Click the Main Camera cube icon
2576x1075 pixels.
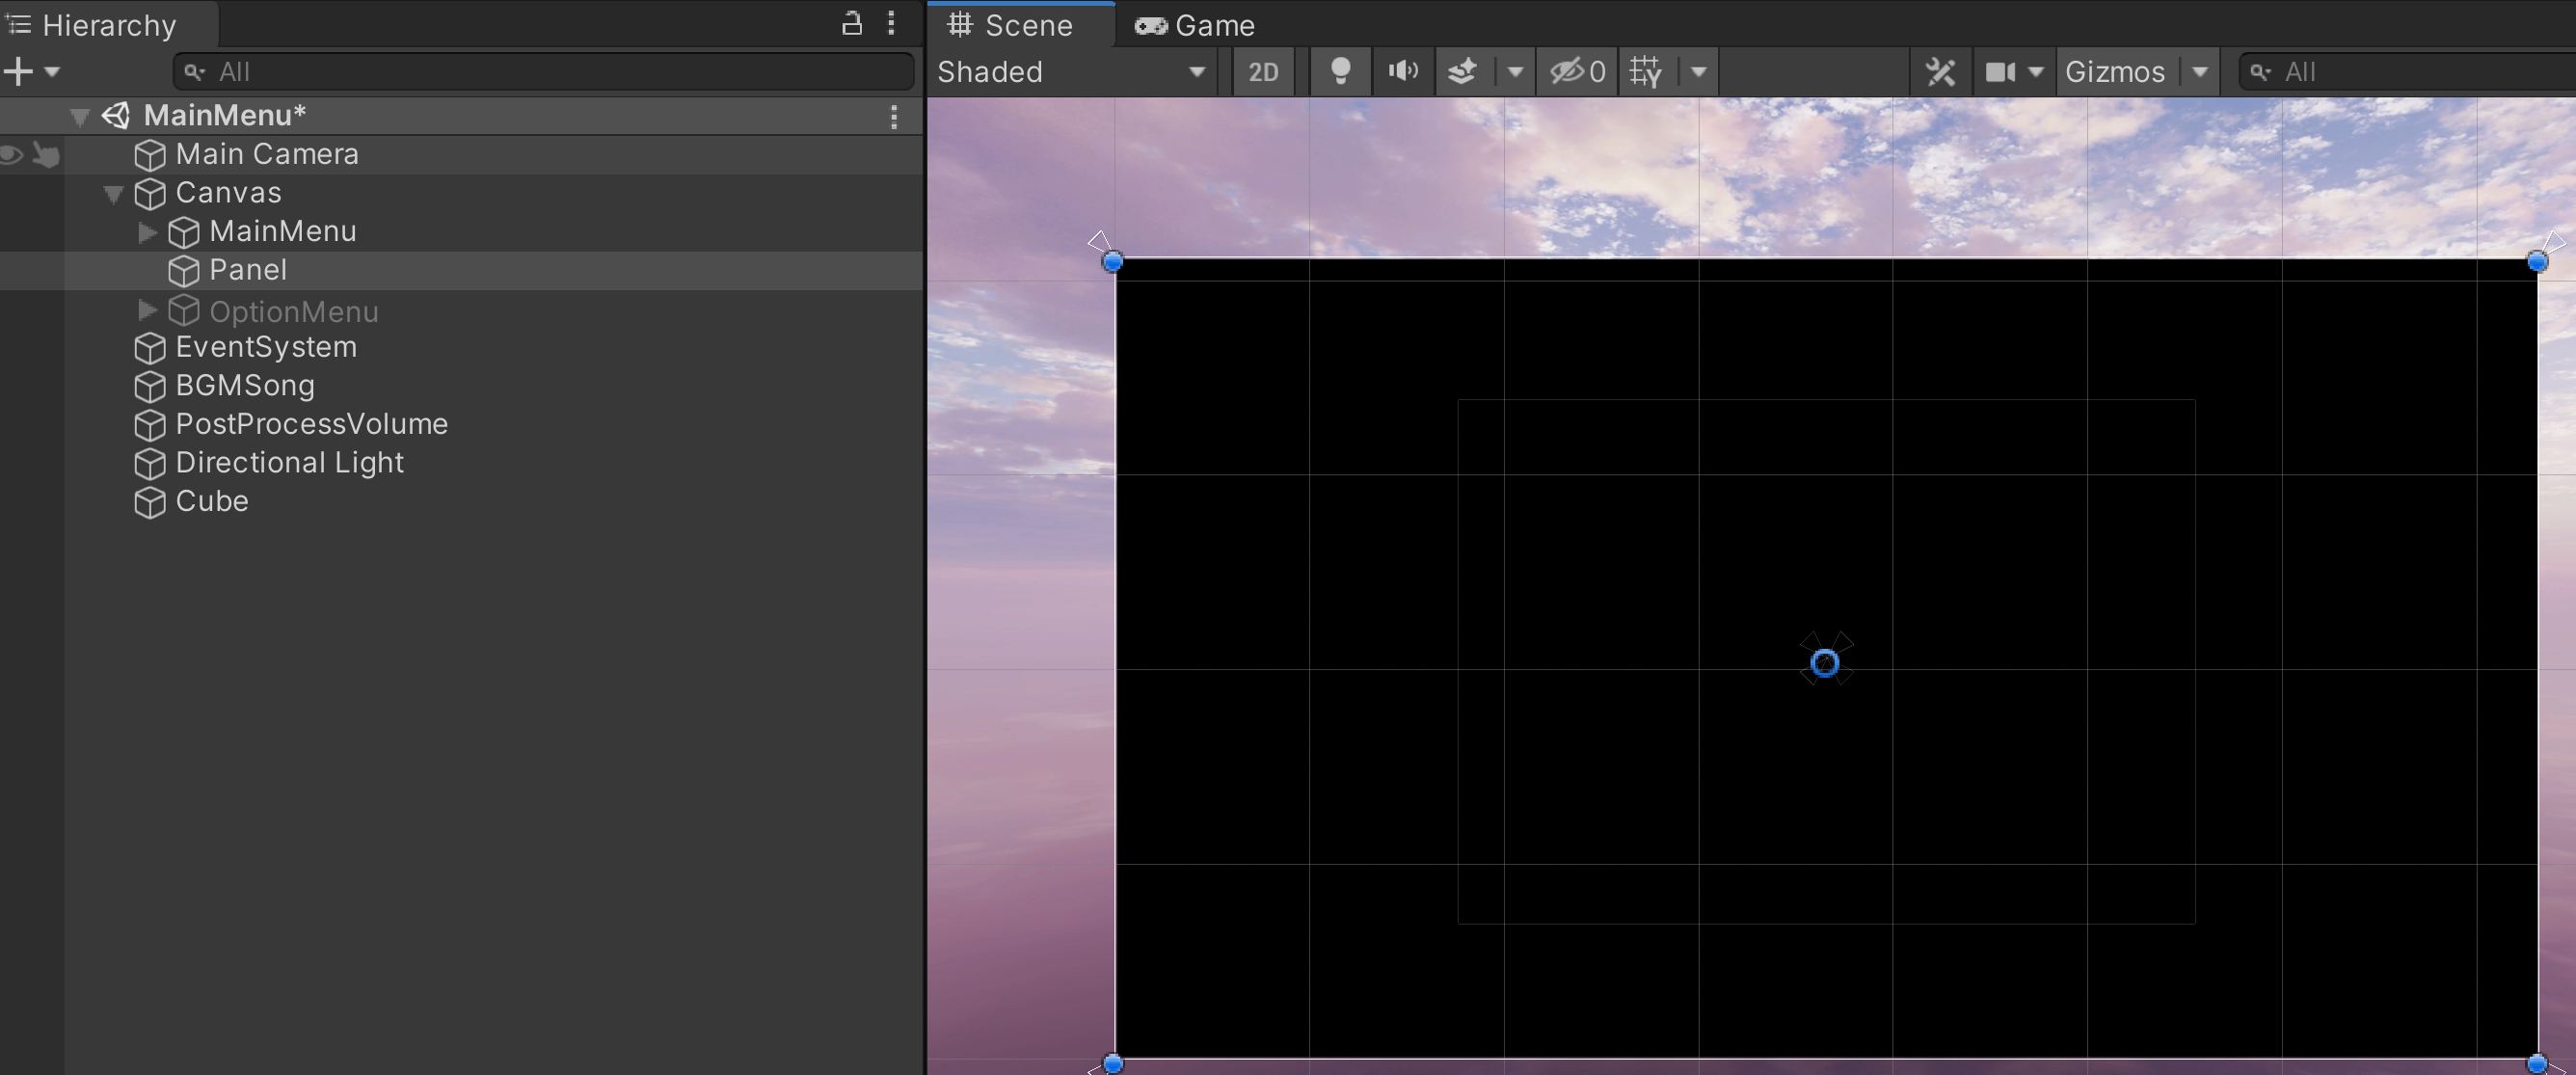[x=150, y=155]
